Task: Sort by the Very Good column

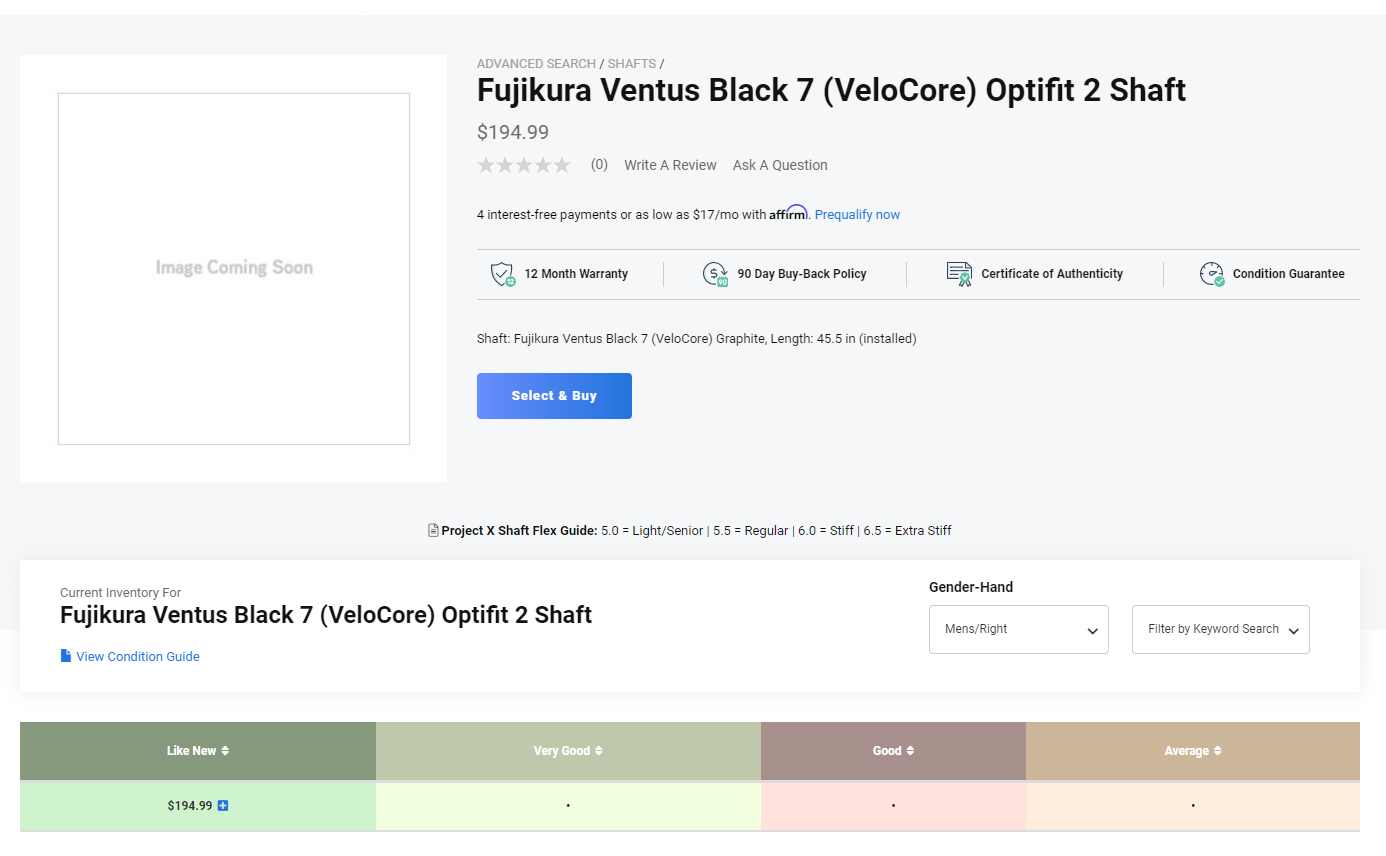Action: (568, 751)
